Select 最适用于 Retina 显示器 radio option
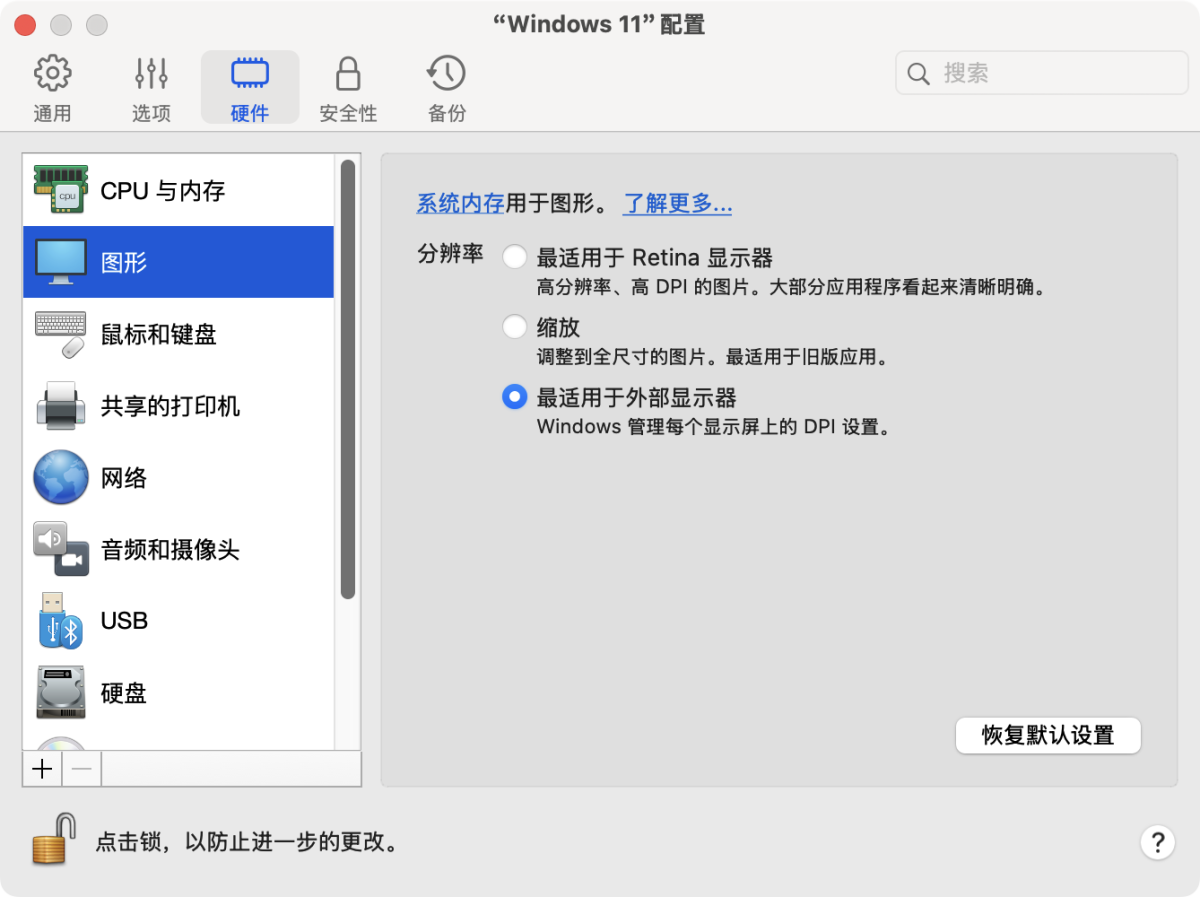This screenshot has width=1200, height=897. point(514,258)
